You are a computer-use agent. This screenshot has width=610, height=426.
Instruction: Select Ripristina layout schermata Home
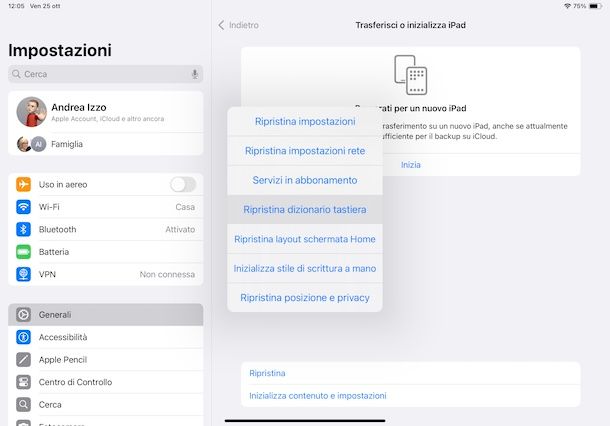(x=305, y=239)
